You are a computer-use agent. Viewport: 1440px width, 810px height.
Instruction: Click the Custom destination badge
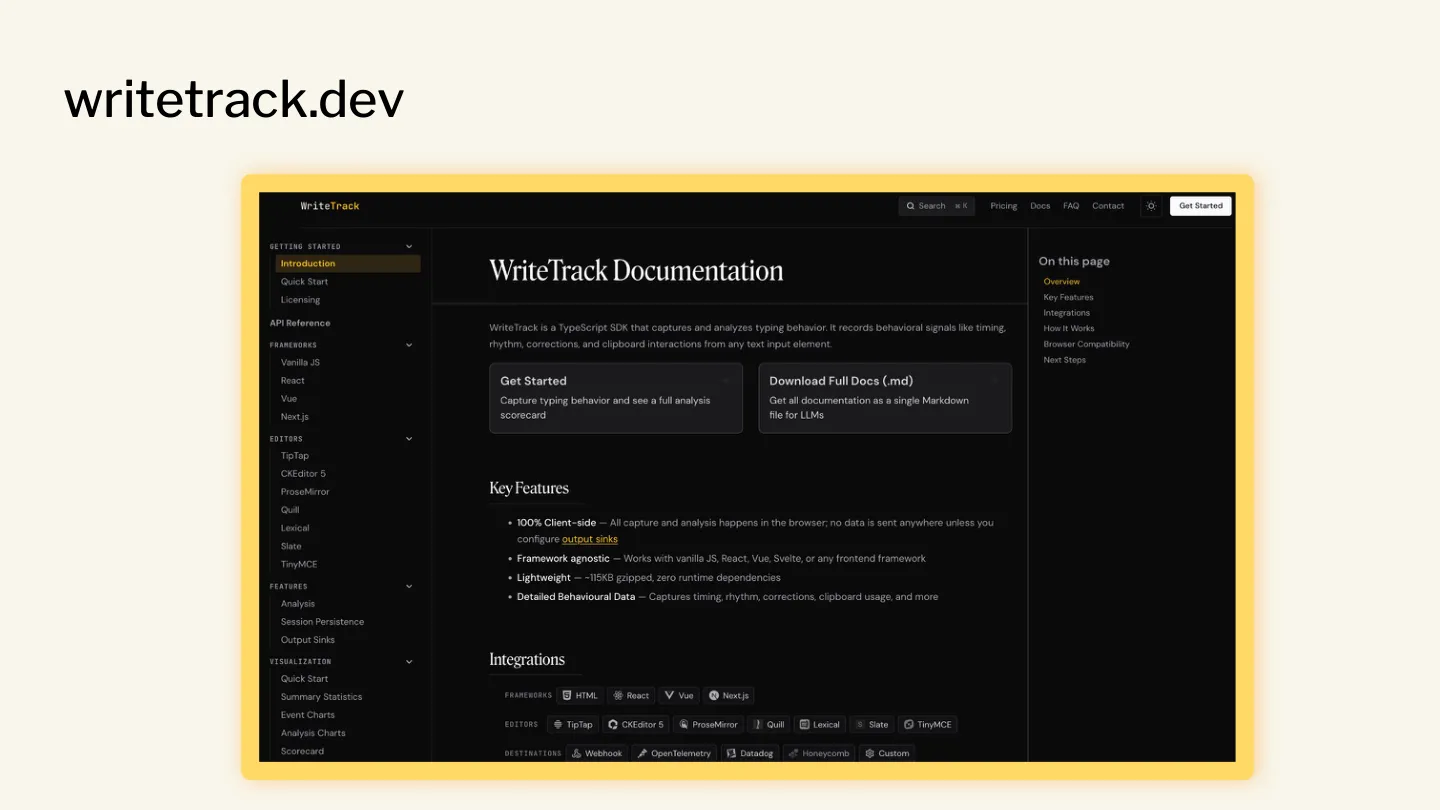[x=887, y=753]
